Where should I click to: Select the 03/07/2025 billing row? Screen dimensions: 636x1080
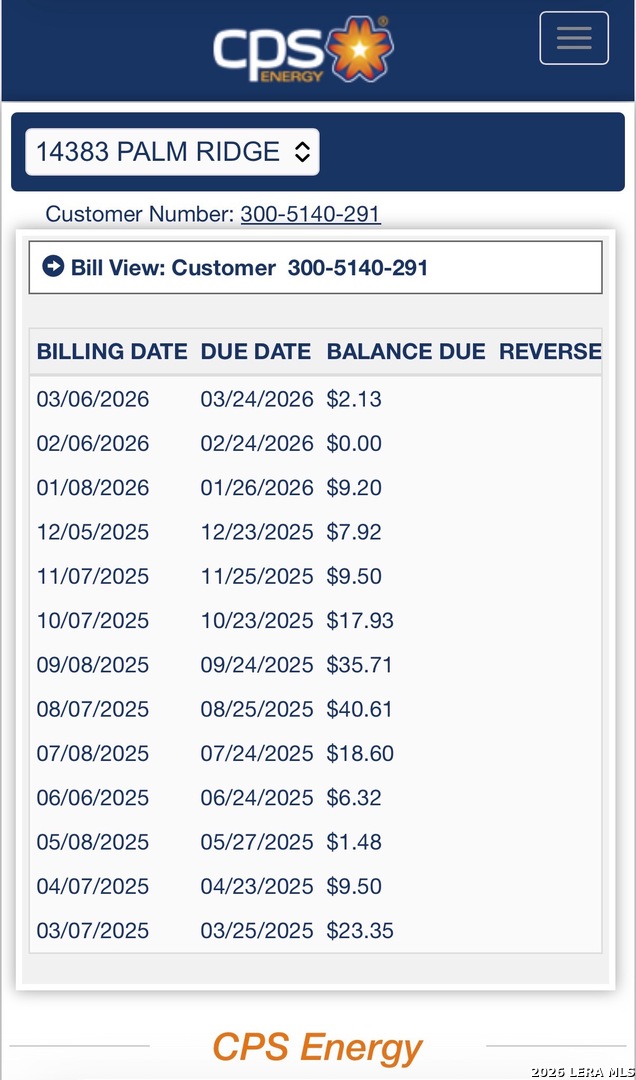[x=93, y=931]
